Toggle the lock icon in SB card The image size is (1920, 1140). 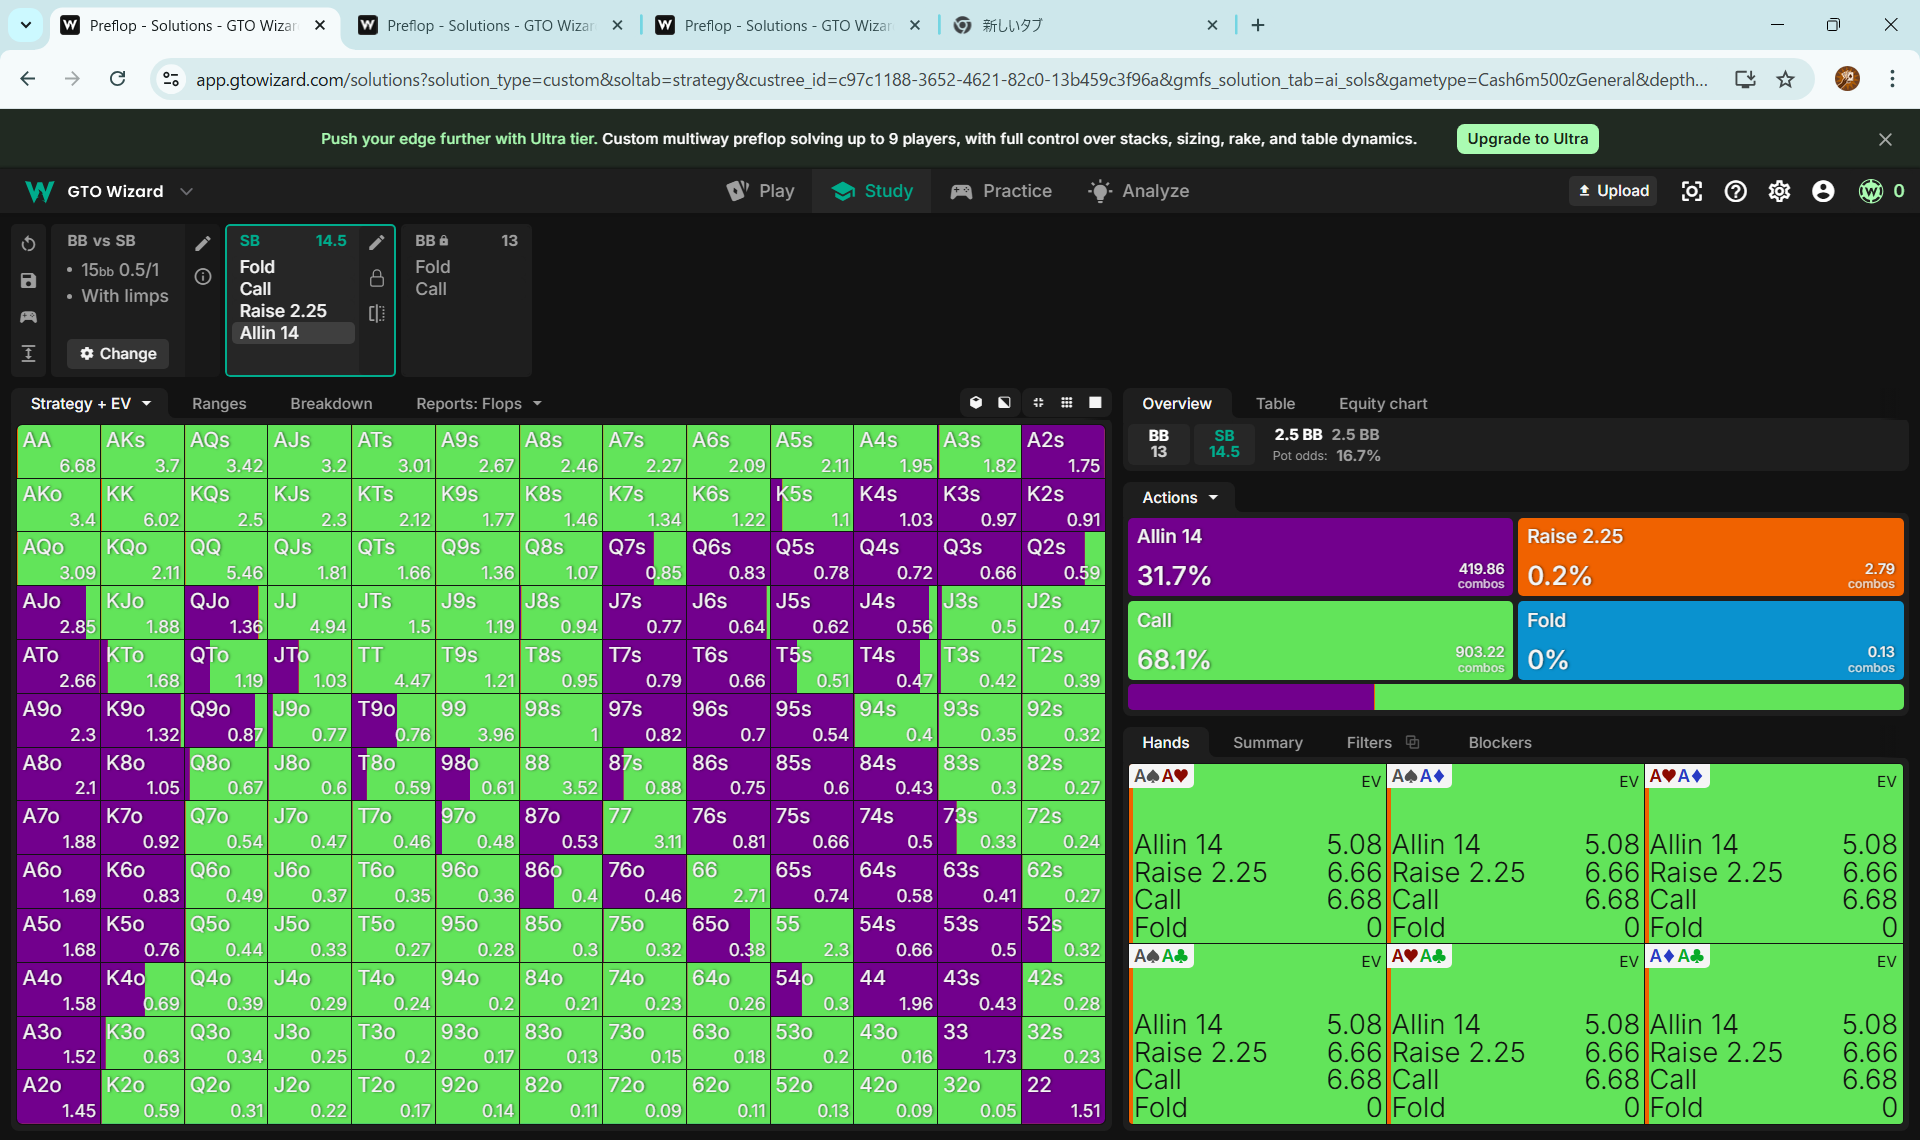(377, 278)
